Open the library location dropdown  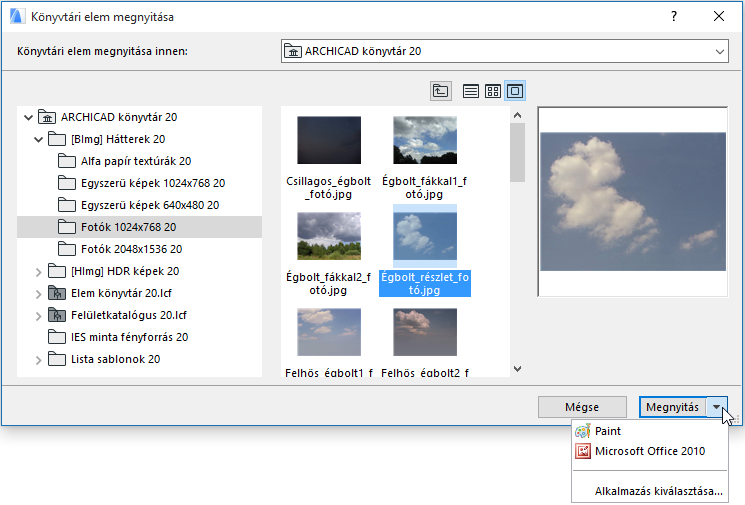(x=720, y=51)
